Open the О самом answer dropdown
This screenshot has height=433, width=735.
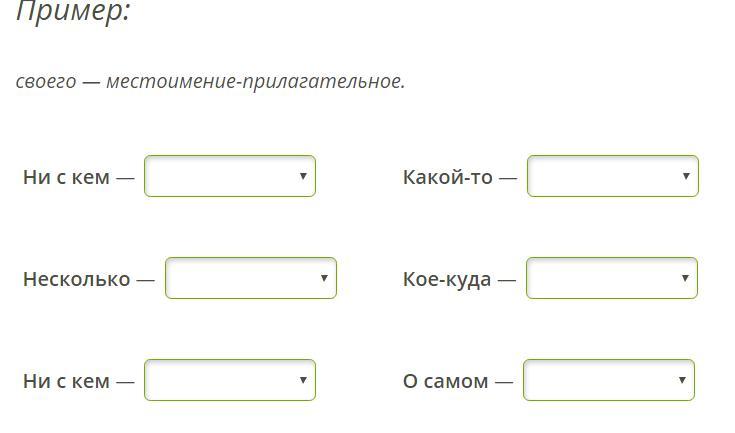(x=608, y=380)
